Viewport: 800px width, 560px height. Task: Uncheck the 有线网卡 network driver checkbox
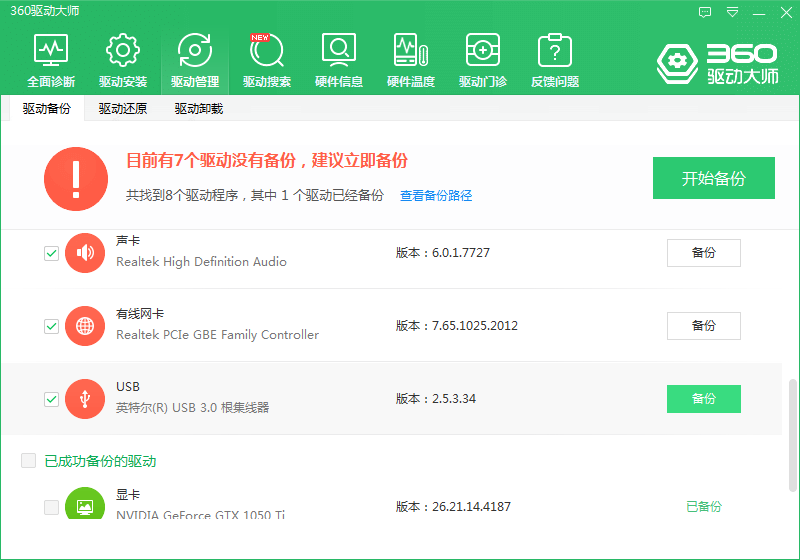(x=51, y=326)
